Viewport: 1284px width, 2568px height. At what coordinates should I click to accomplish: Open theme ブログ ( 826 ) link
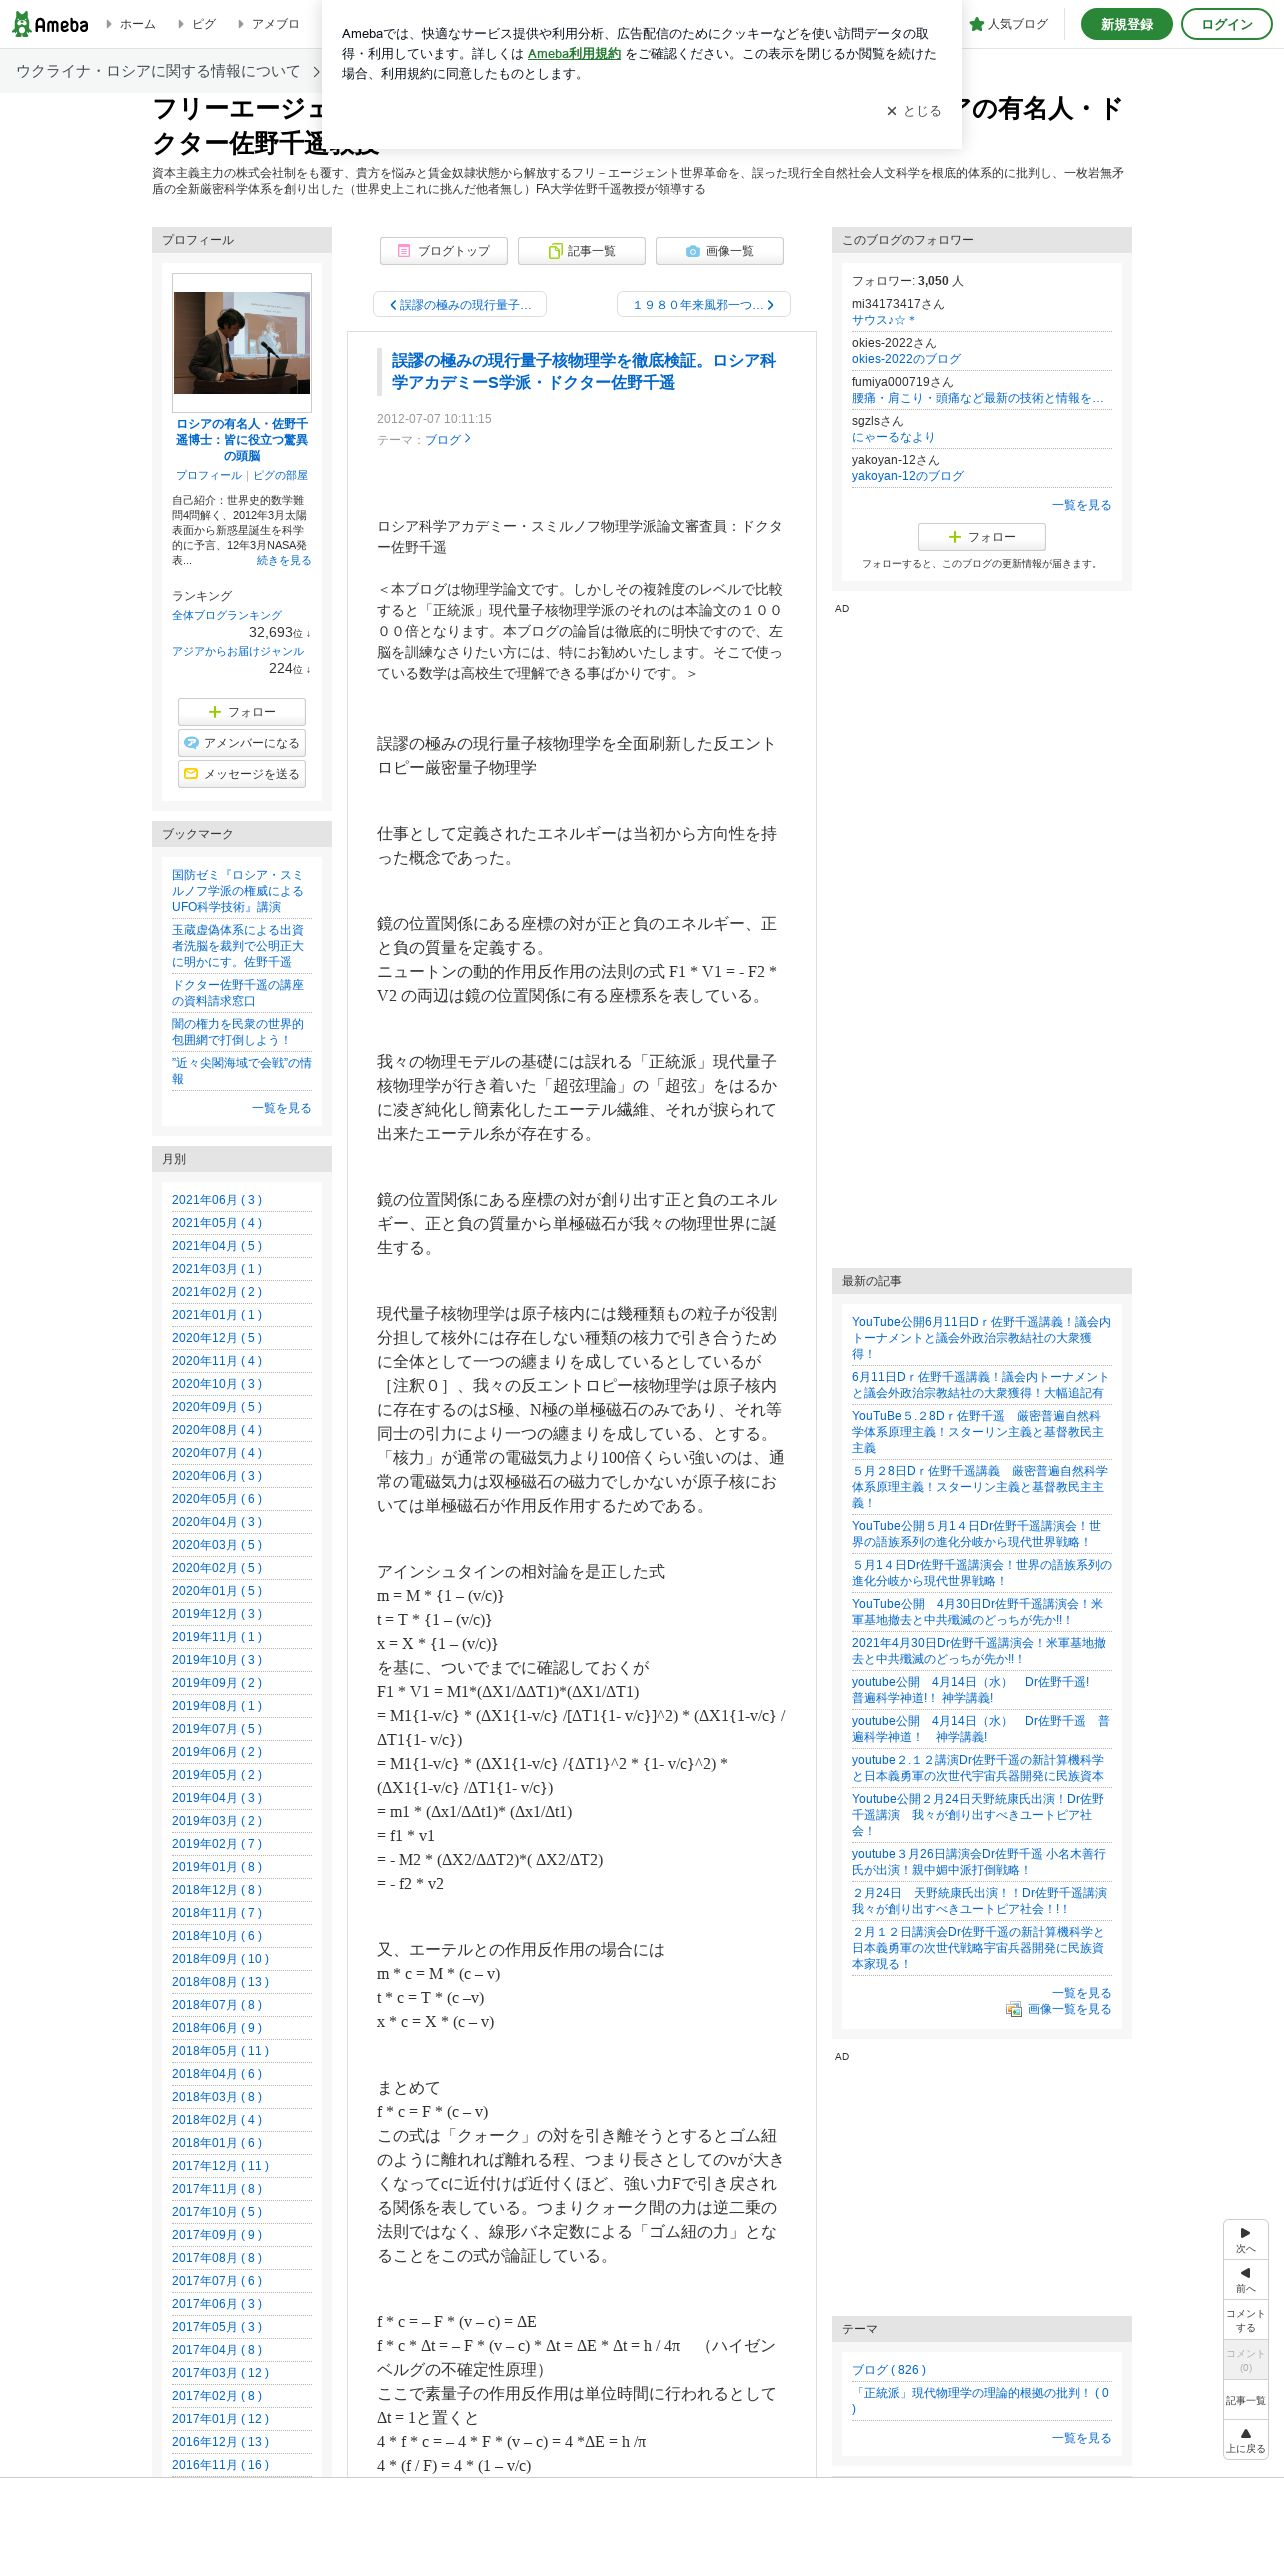[889, 2370]
